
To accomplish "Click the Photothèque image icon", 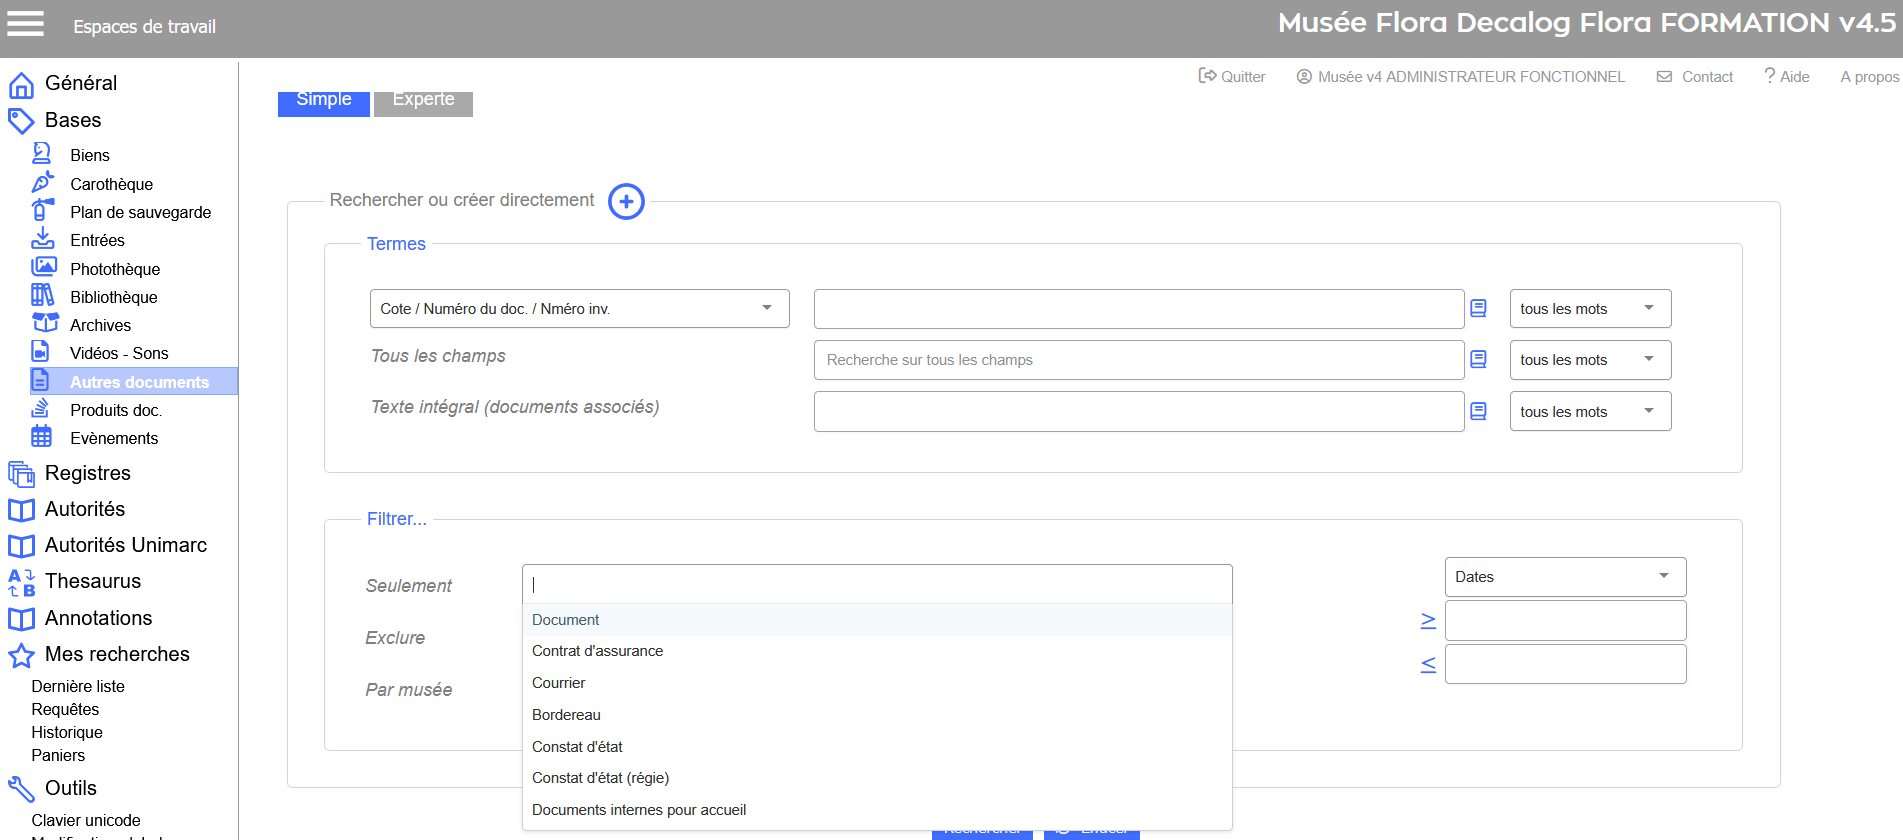I will [43, 267].
